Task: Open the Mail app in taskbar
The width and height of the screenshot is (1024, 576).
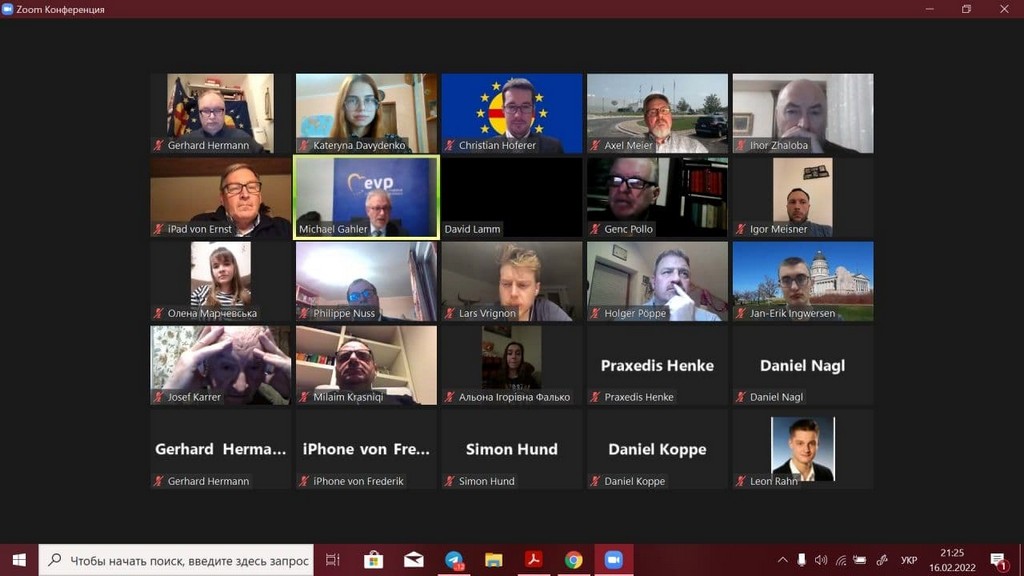Action: (413, 560)
